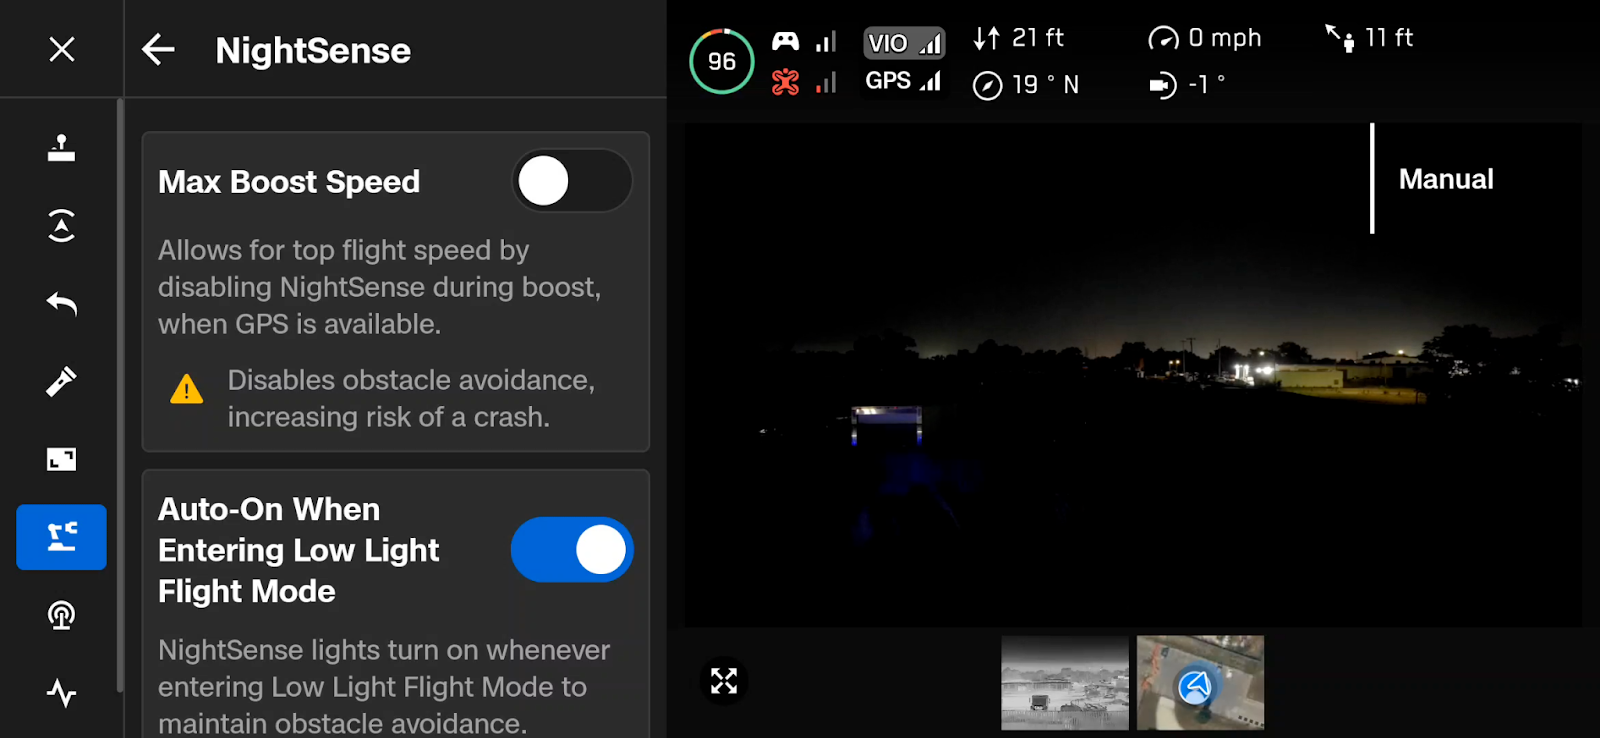Tap the speedometer 0 mph readout
Screen dimensions: 1600x738
(1205, 38)
